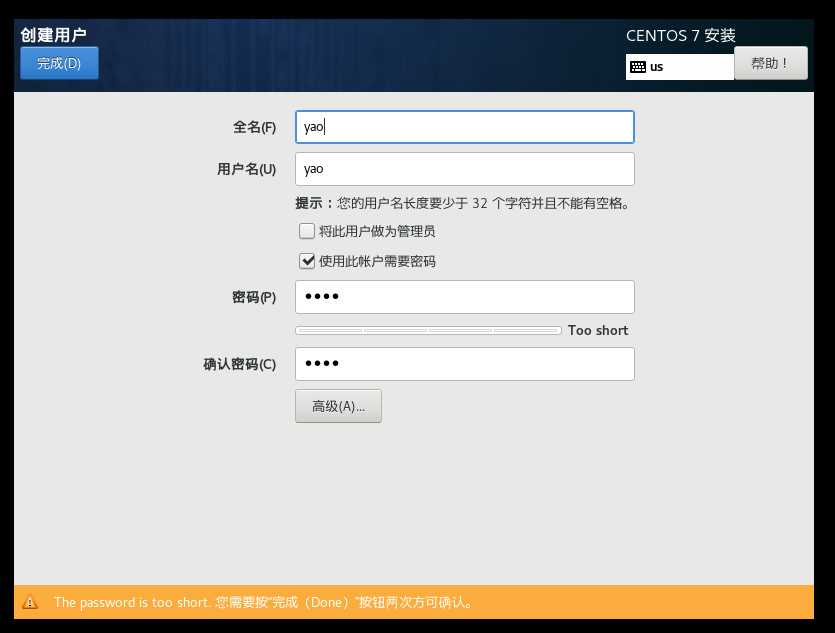Click the 全名 full name input field

[x=464, y=126]
